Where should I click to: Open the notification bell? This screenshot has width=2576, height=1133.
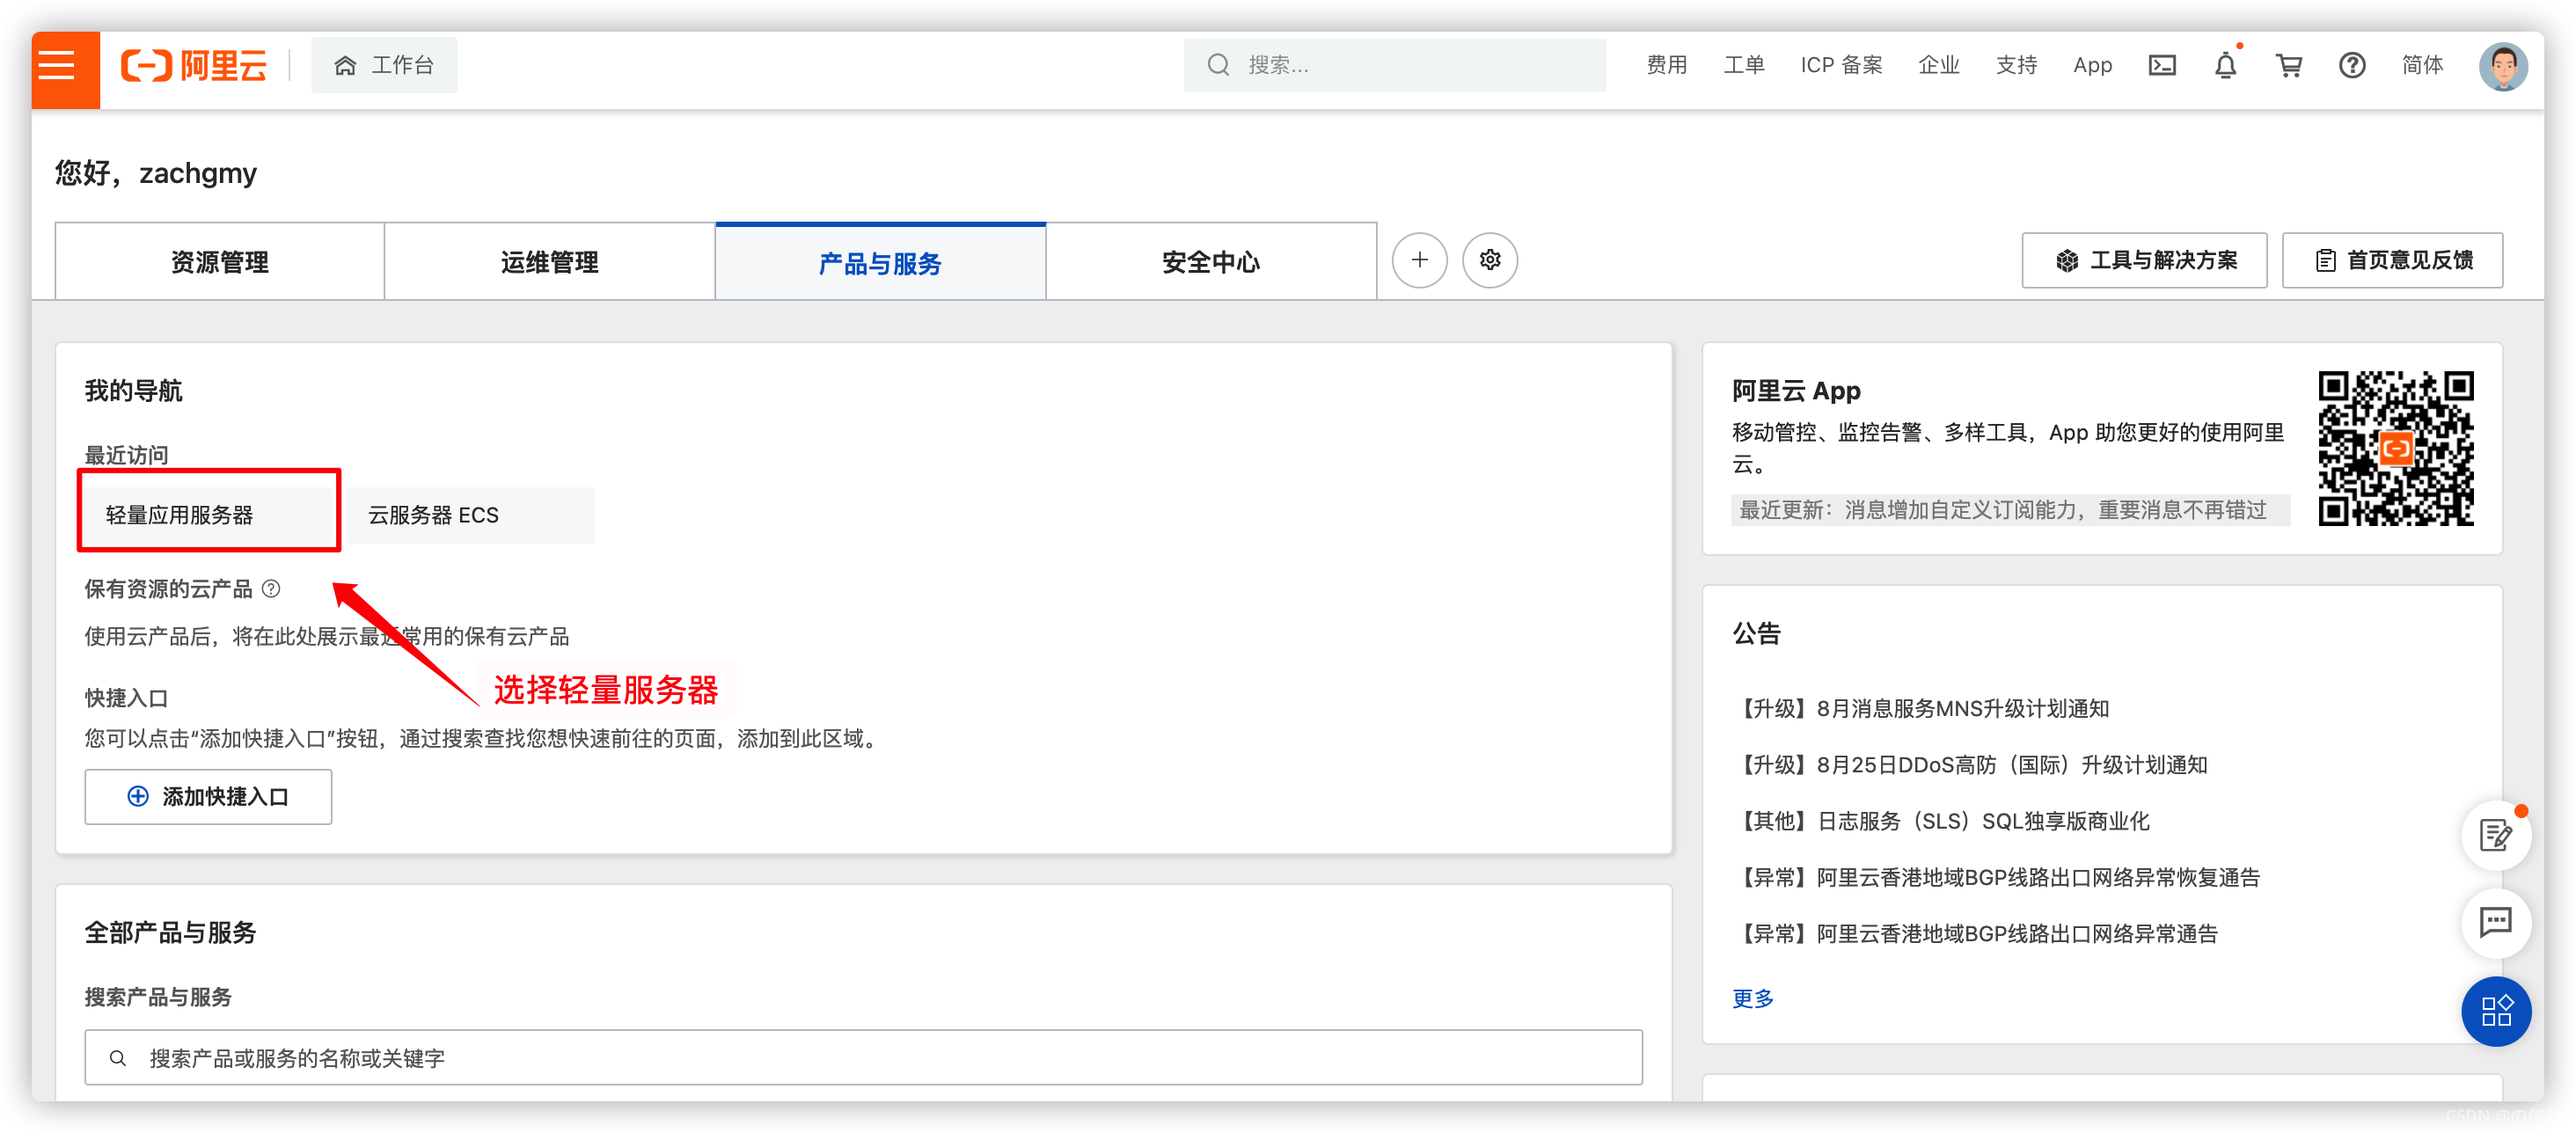pyautogui.click(x=2225, y=66)
